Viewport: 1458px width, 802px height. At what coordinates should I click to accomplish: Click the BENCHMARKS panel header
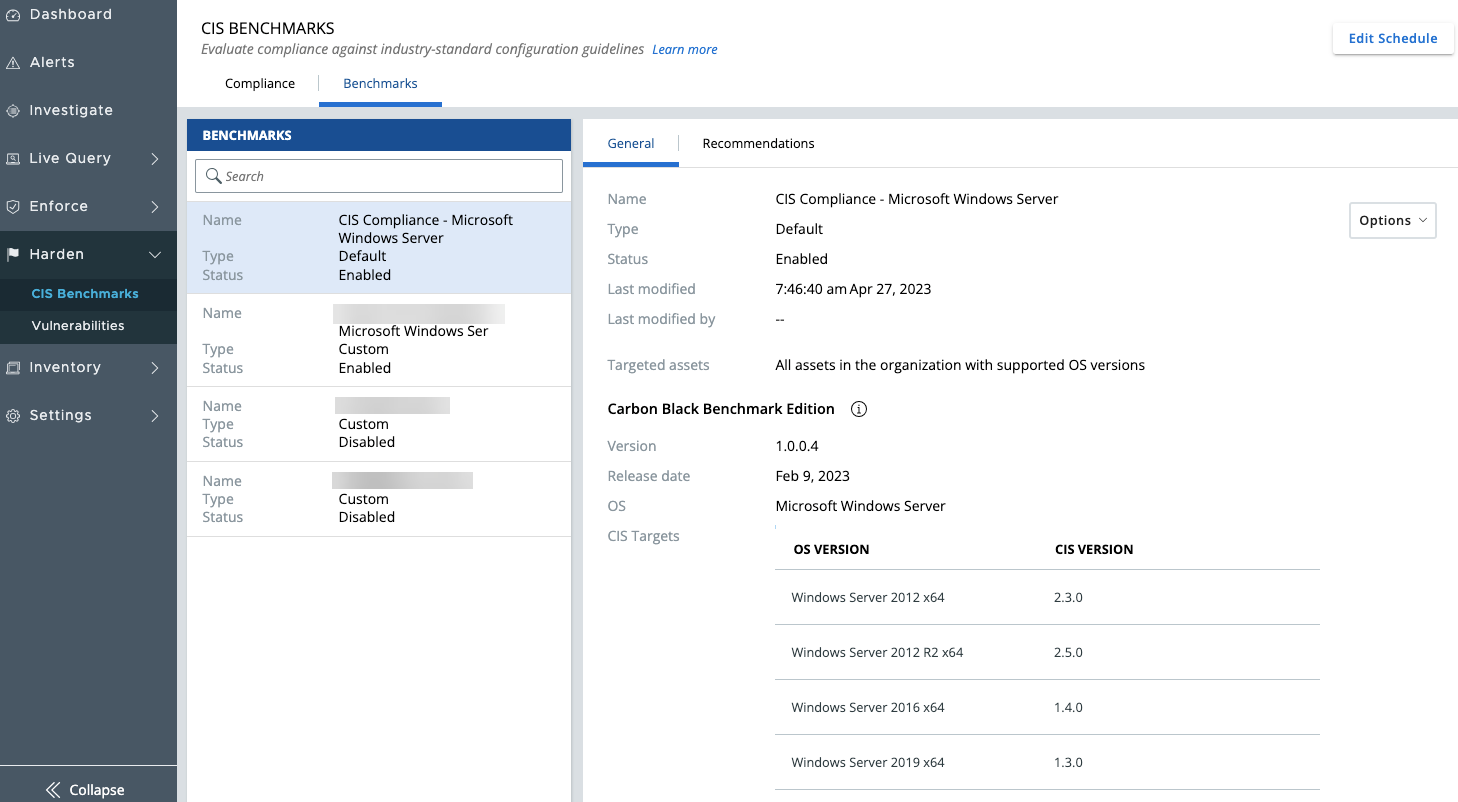tap(379, 135)
